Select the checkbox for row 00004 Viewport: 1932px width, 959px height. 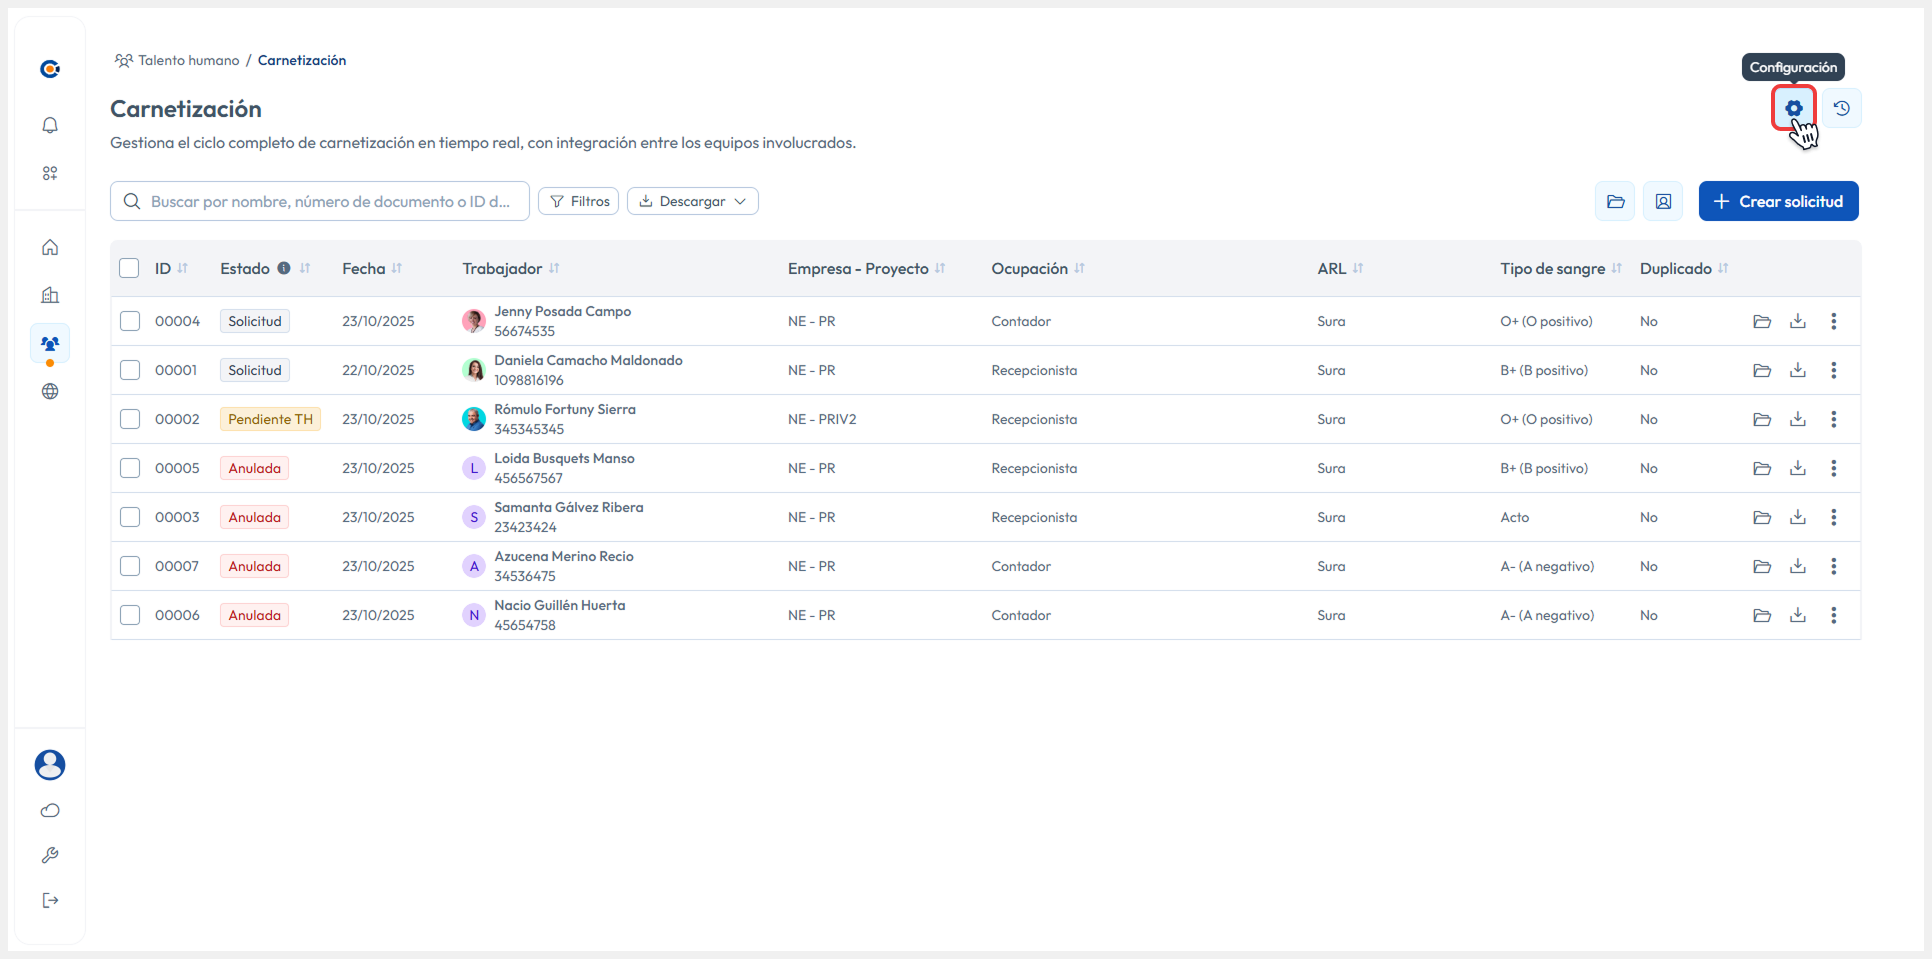(x=130, y=321)
